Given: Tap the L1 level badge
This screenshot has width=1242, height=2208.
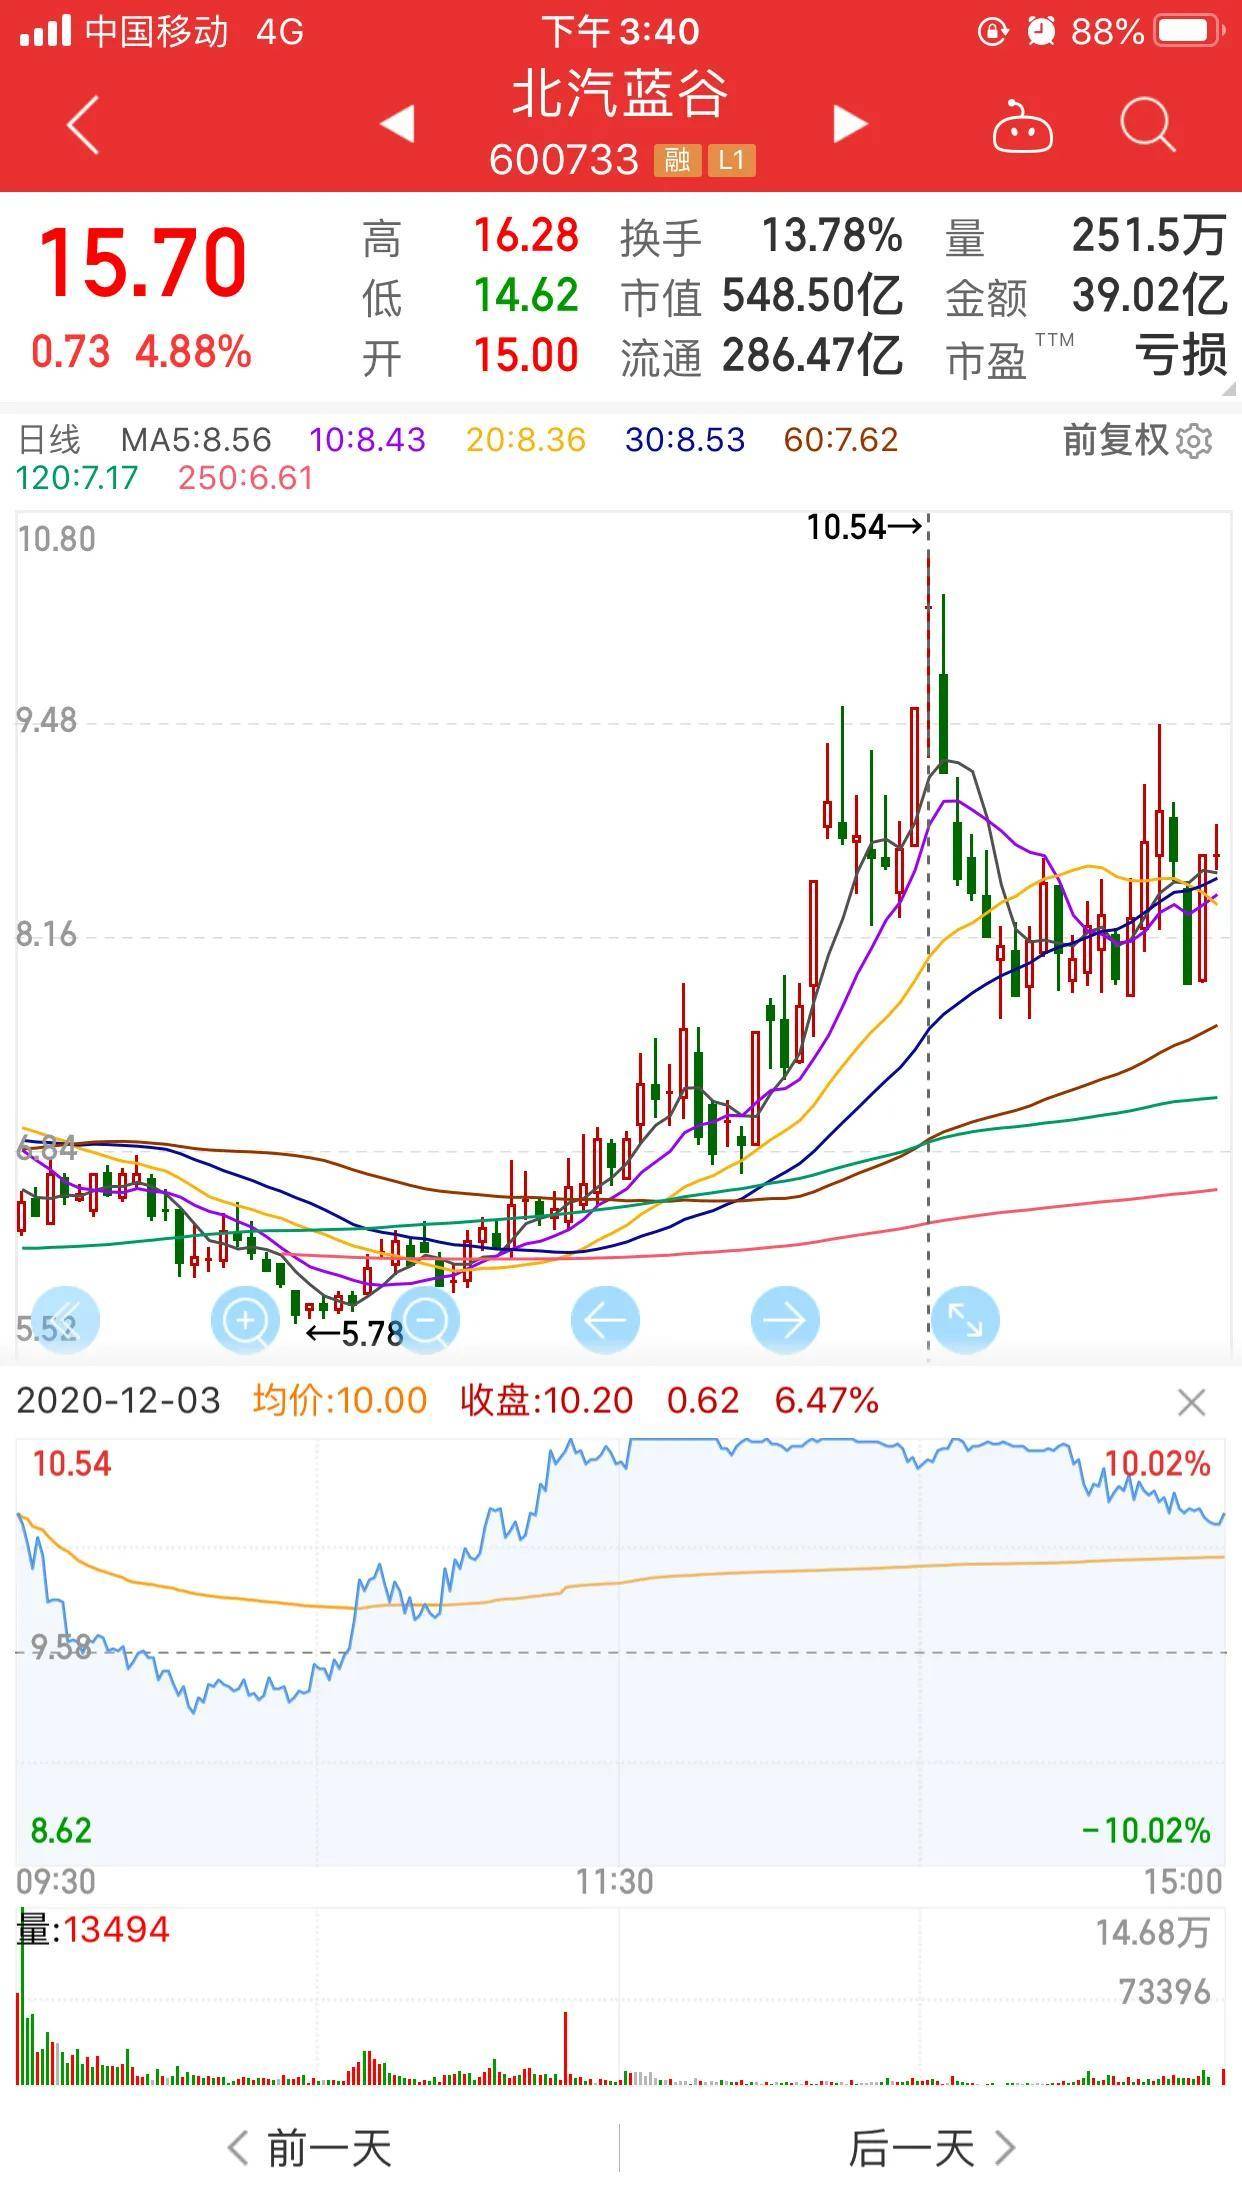Looking at the screenshot, I should click(732, 160).
